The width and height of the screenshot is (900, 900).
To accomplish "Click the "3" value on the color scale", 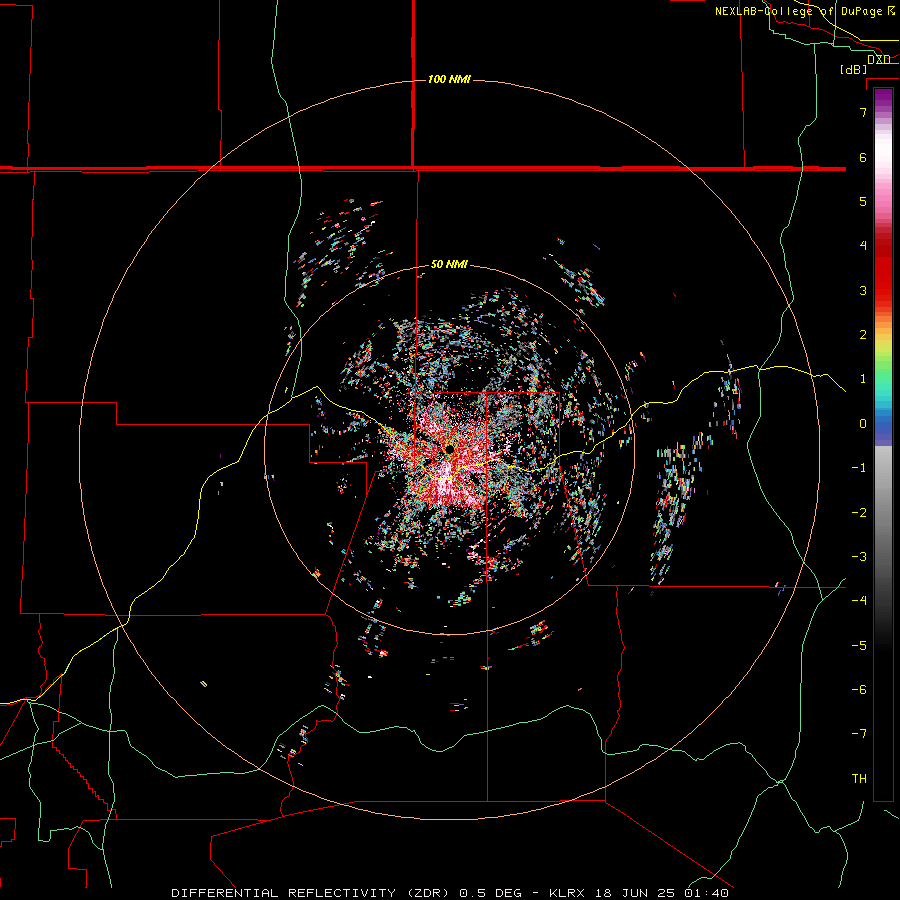I will tap(863, 290).
